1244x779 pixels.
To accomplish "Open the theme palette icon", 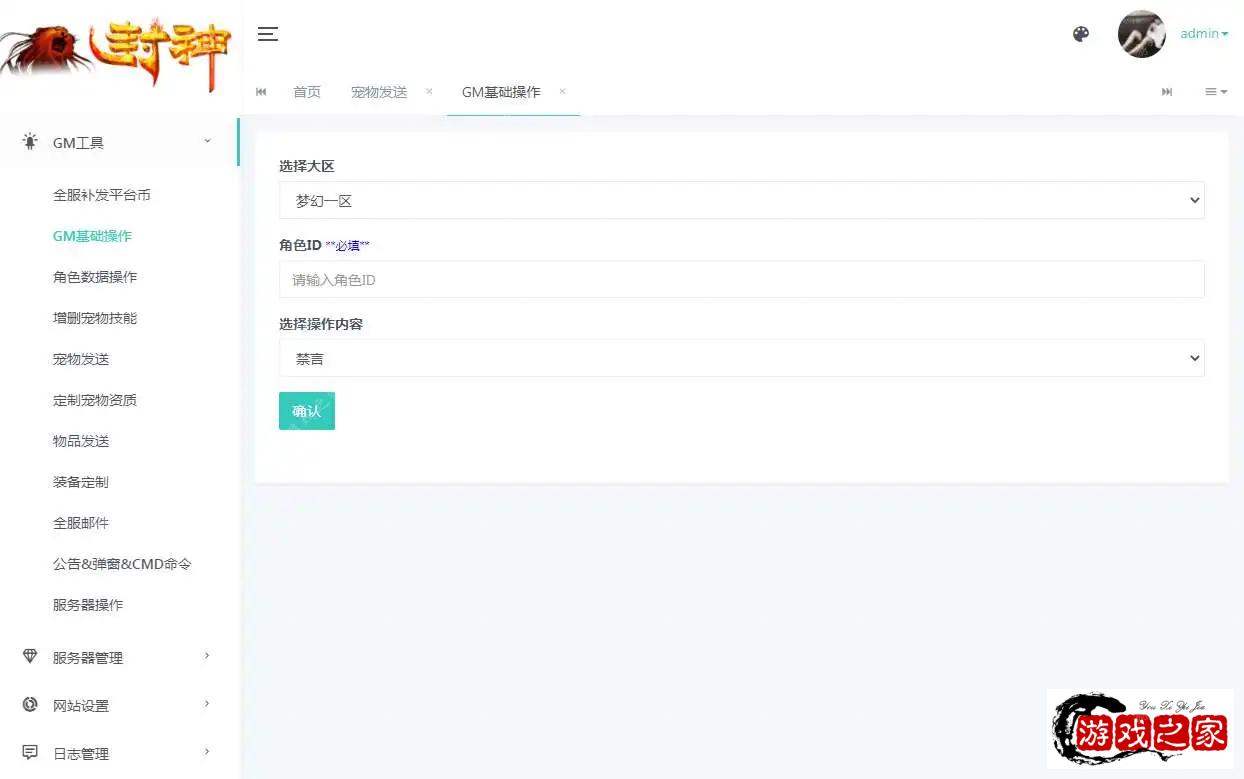I will click(x=1081, y=34).
